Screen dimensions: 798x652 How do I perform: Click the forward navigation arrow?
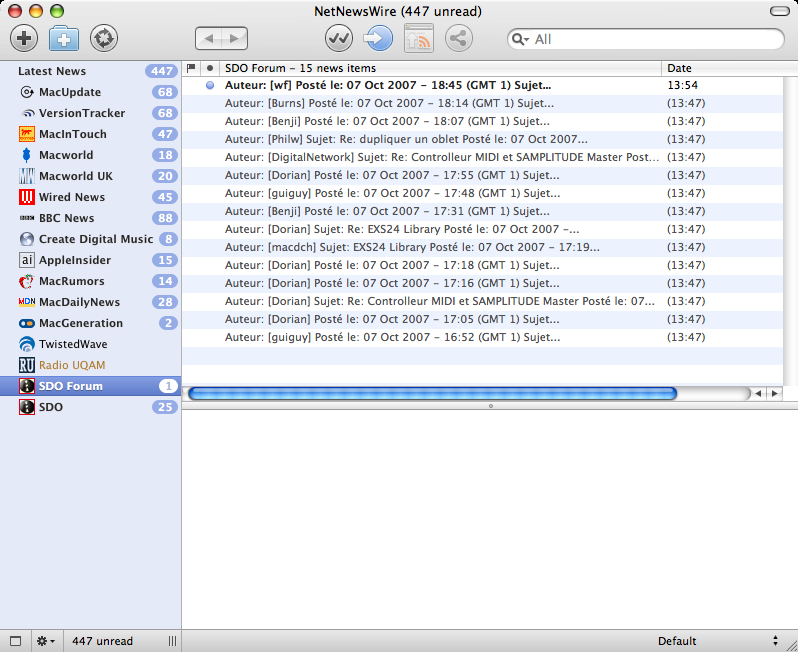coord(235,38)
